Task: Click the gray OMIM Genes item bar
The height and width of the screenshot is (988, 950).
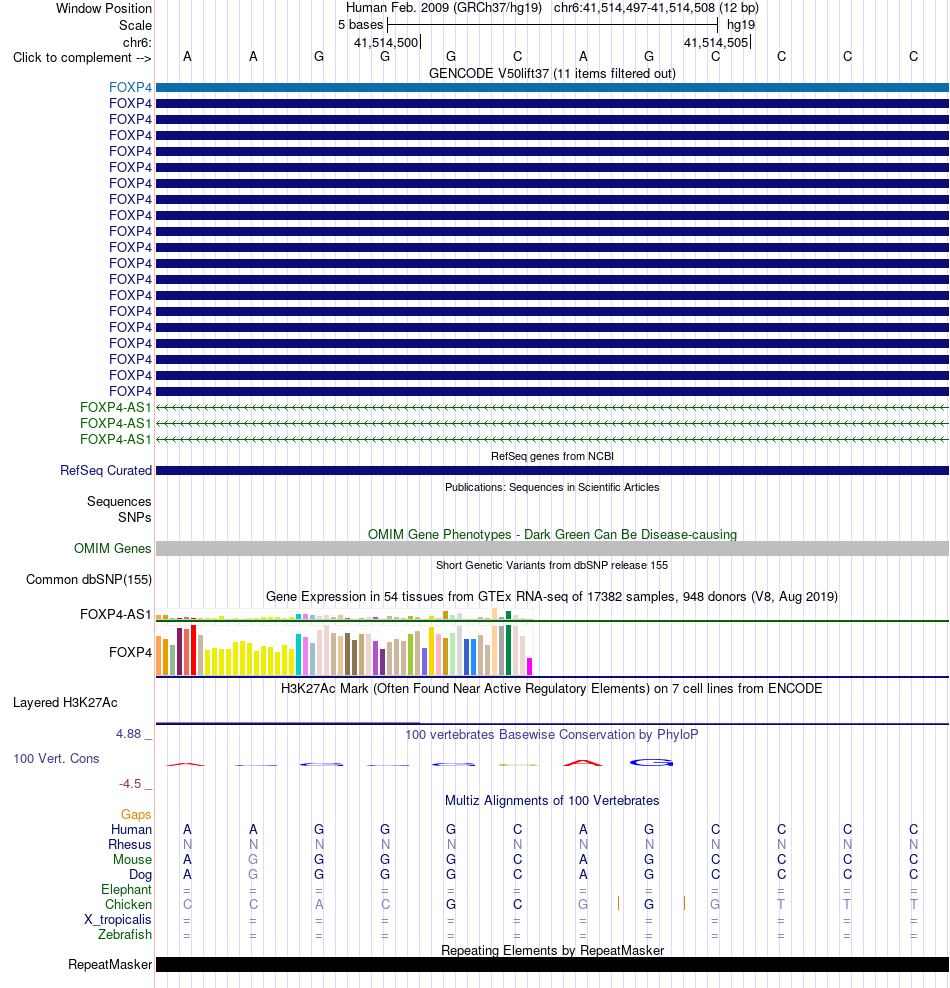Action: coord(552,549)
